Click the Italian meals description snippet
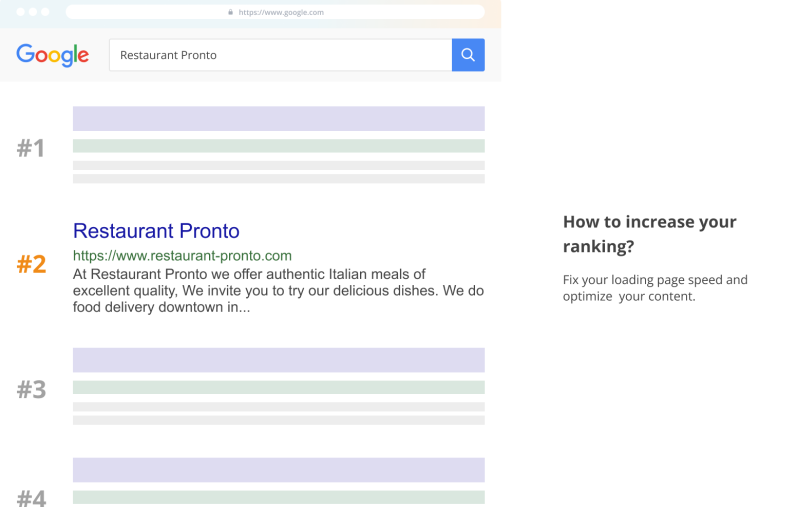The width and height of the screenshot is (797, 507). 278,291
